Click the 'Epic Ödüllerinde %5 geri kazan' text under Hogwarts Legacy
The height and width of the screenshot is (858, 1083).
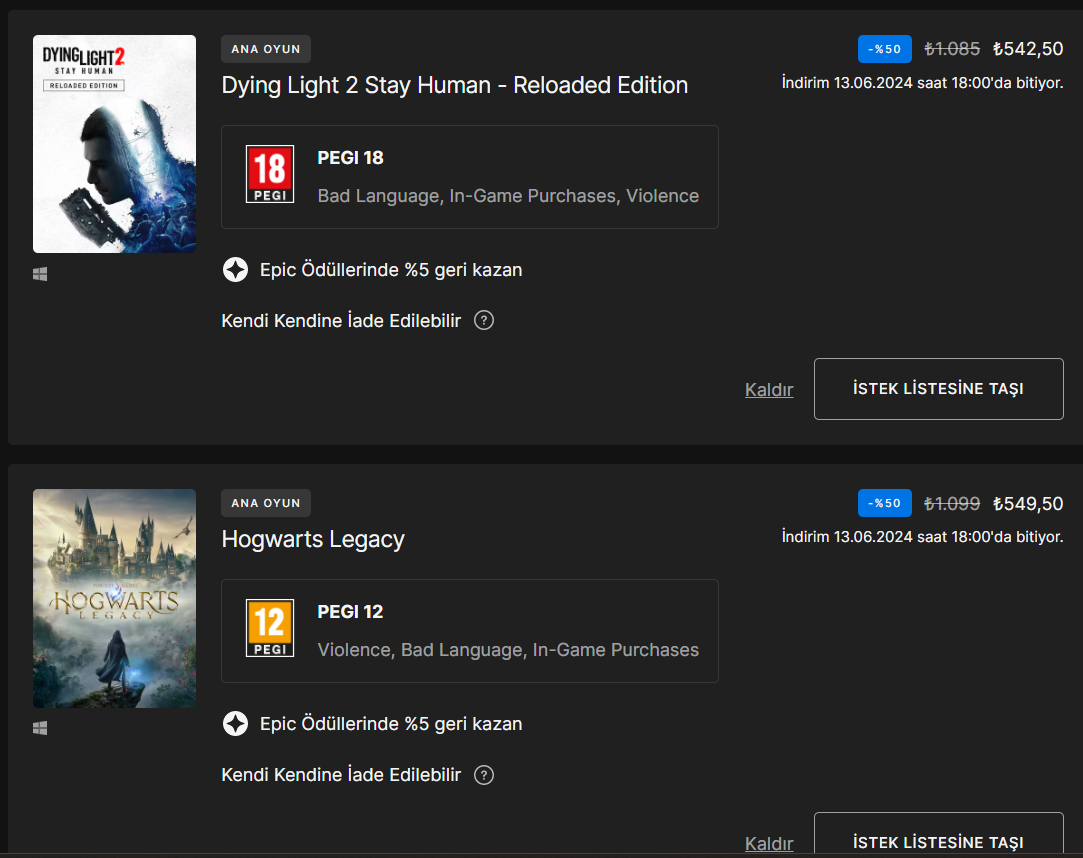(391, 724)
